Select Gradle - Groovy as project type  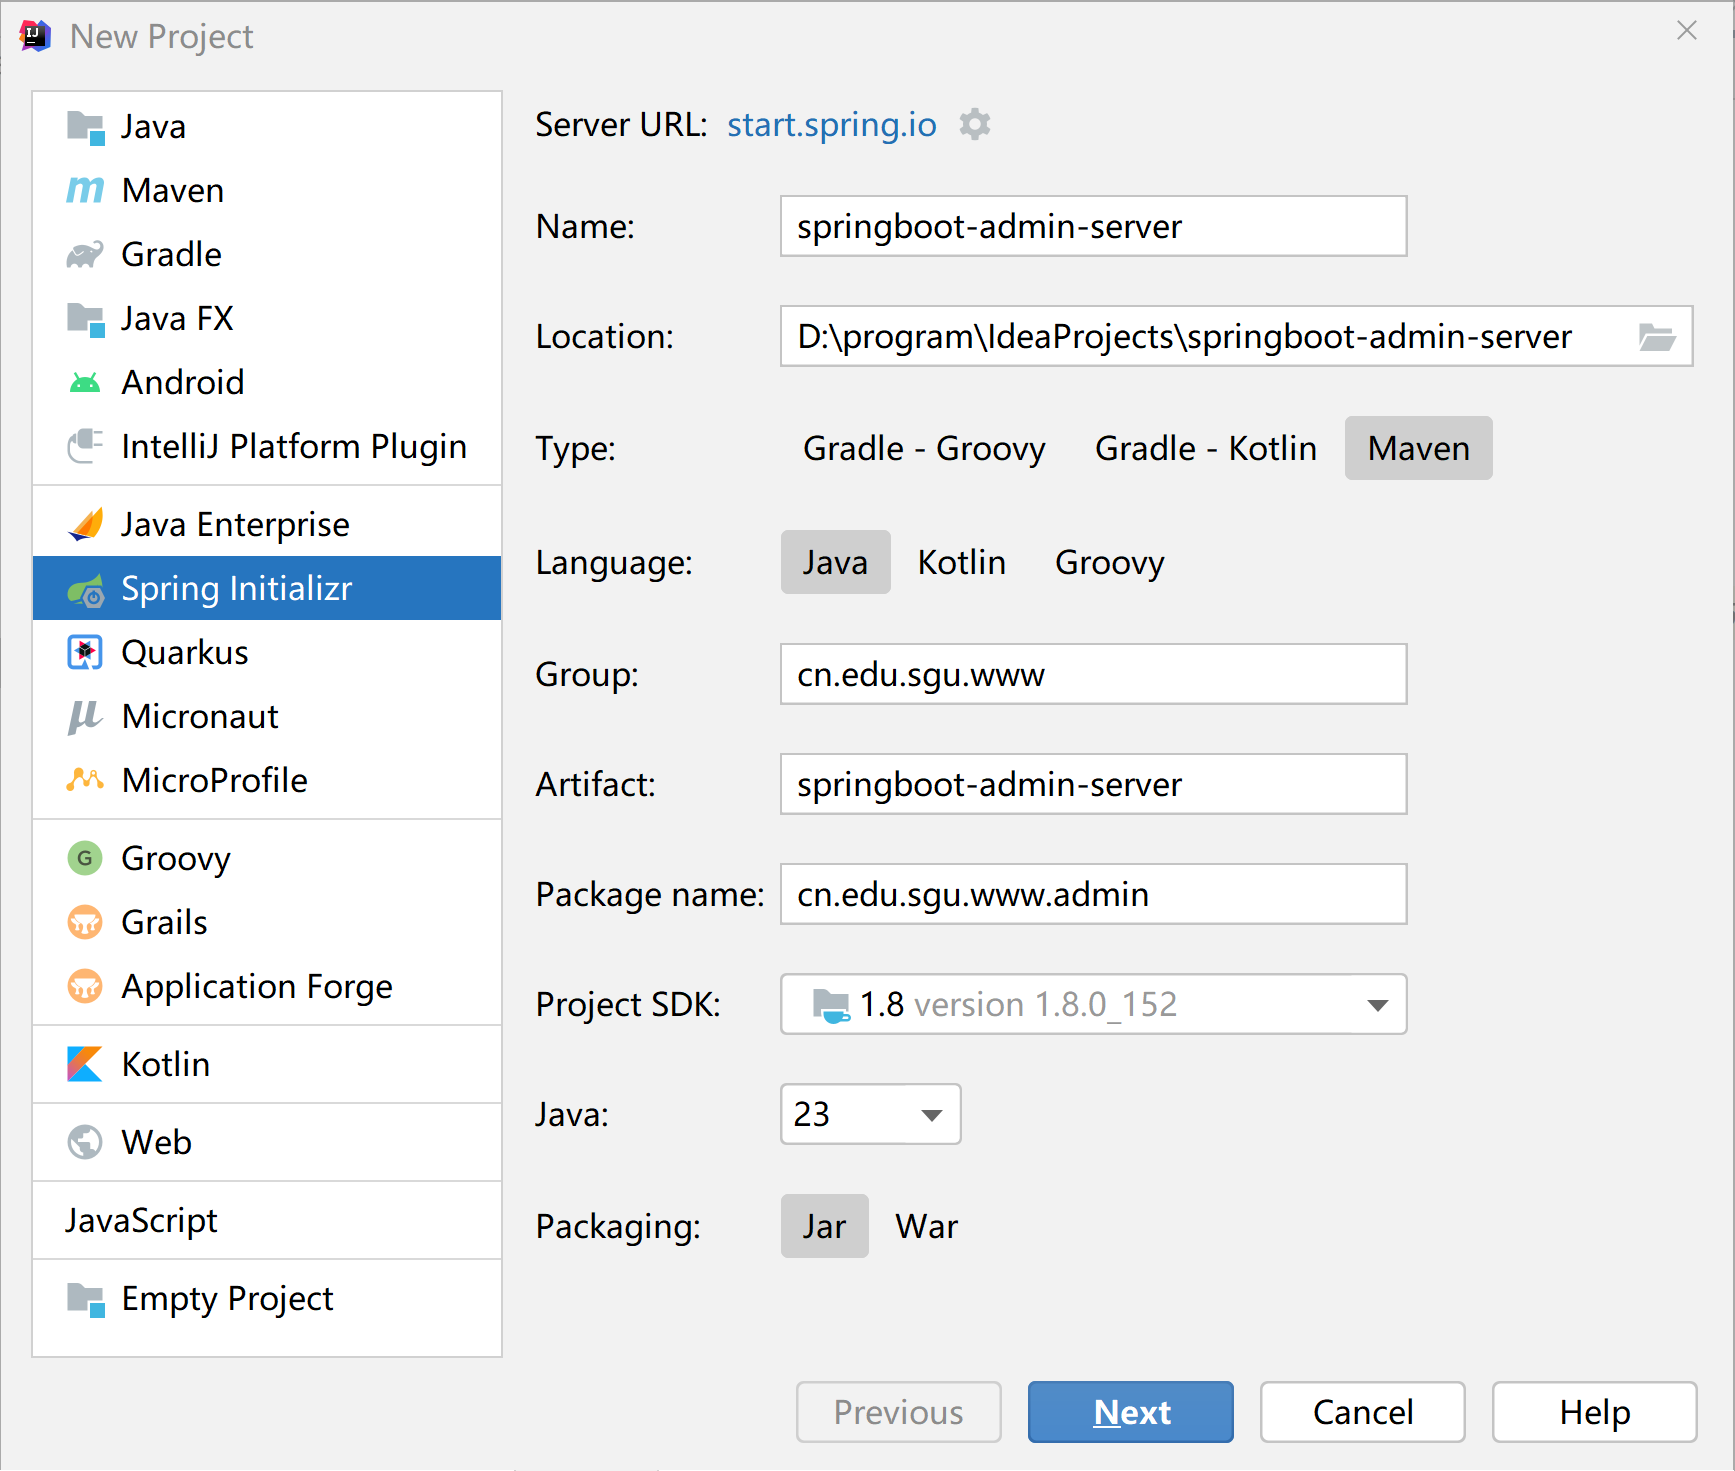(923, 448)
